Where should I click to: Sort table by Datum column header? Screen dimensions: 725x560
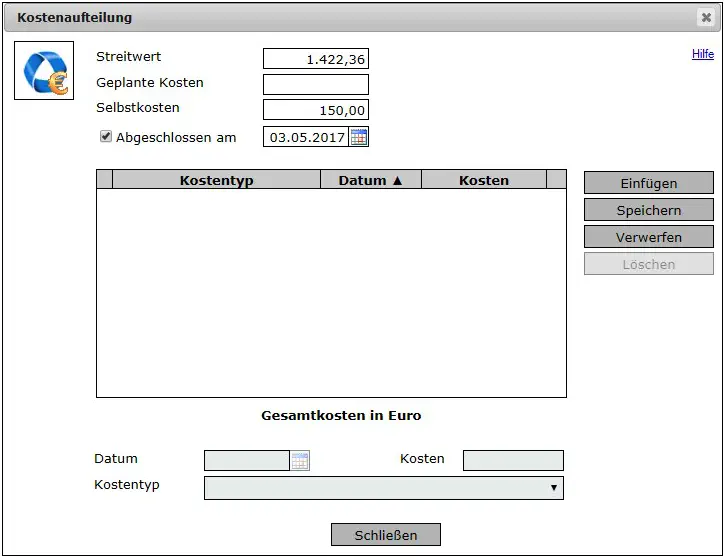370,180
